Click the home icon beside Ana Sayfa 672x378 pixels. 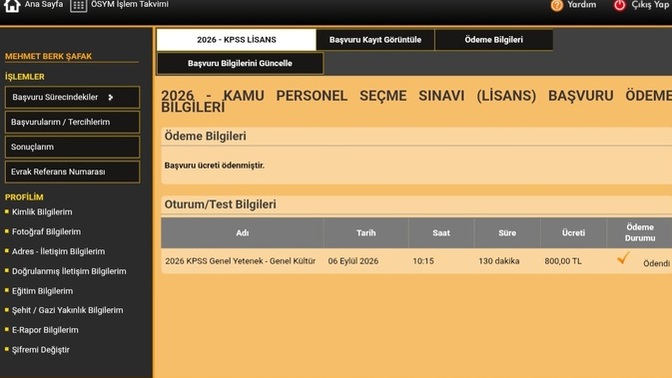pyautogui.click(x=12, y=5)
